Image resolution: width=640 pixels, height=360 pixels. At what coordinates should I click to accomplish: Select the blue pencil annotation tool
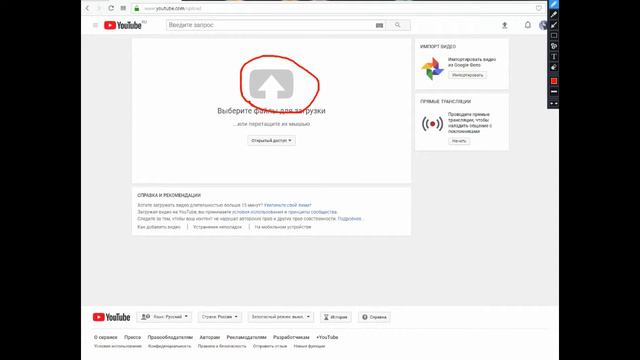coord(554,4)
